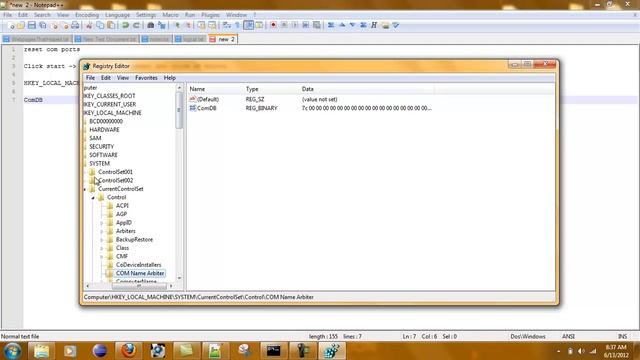
Task: Open Windows Explorer from the taskbar
Action: pyautogui.click(x=41, y=351)
